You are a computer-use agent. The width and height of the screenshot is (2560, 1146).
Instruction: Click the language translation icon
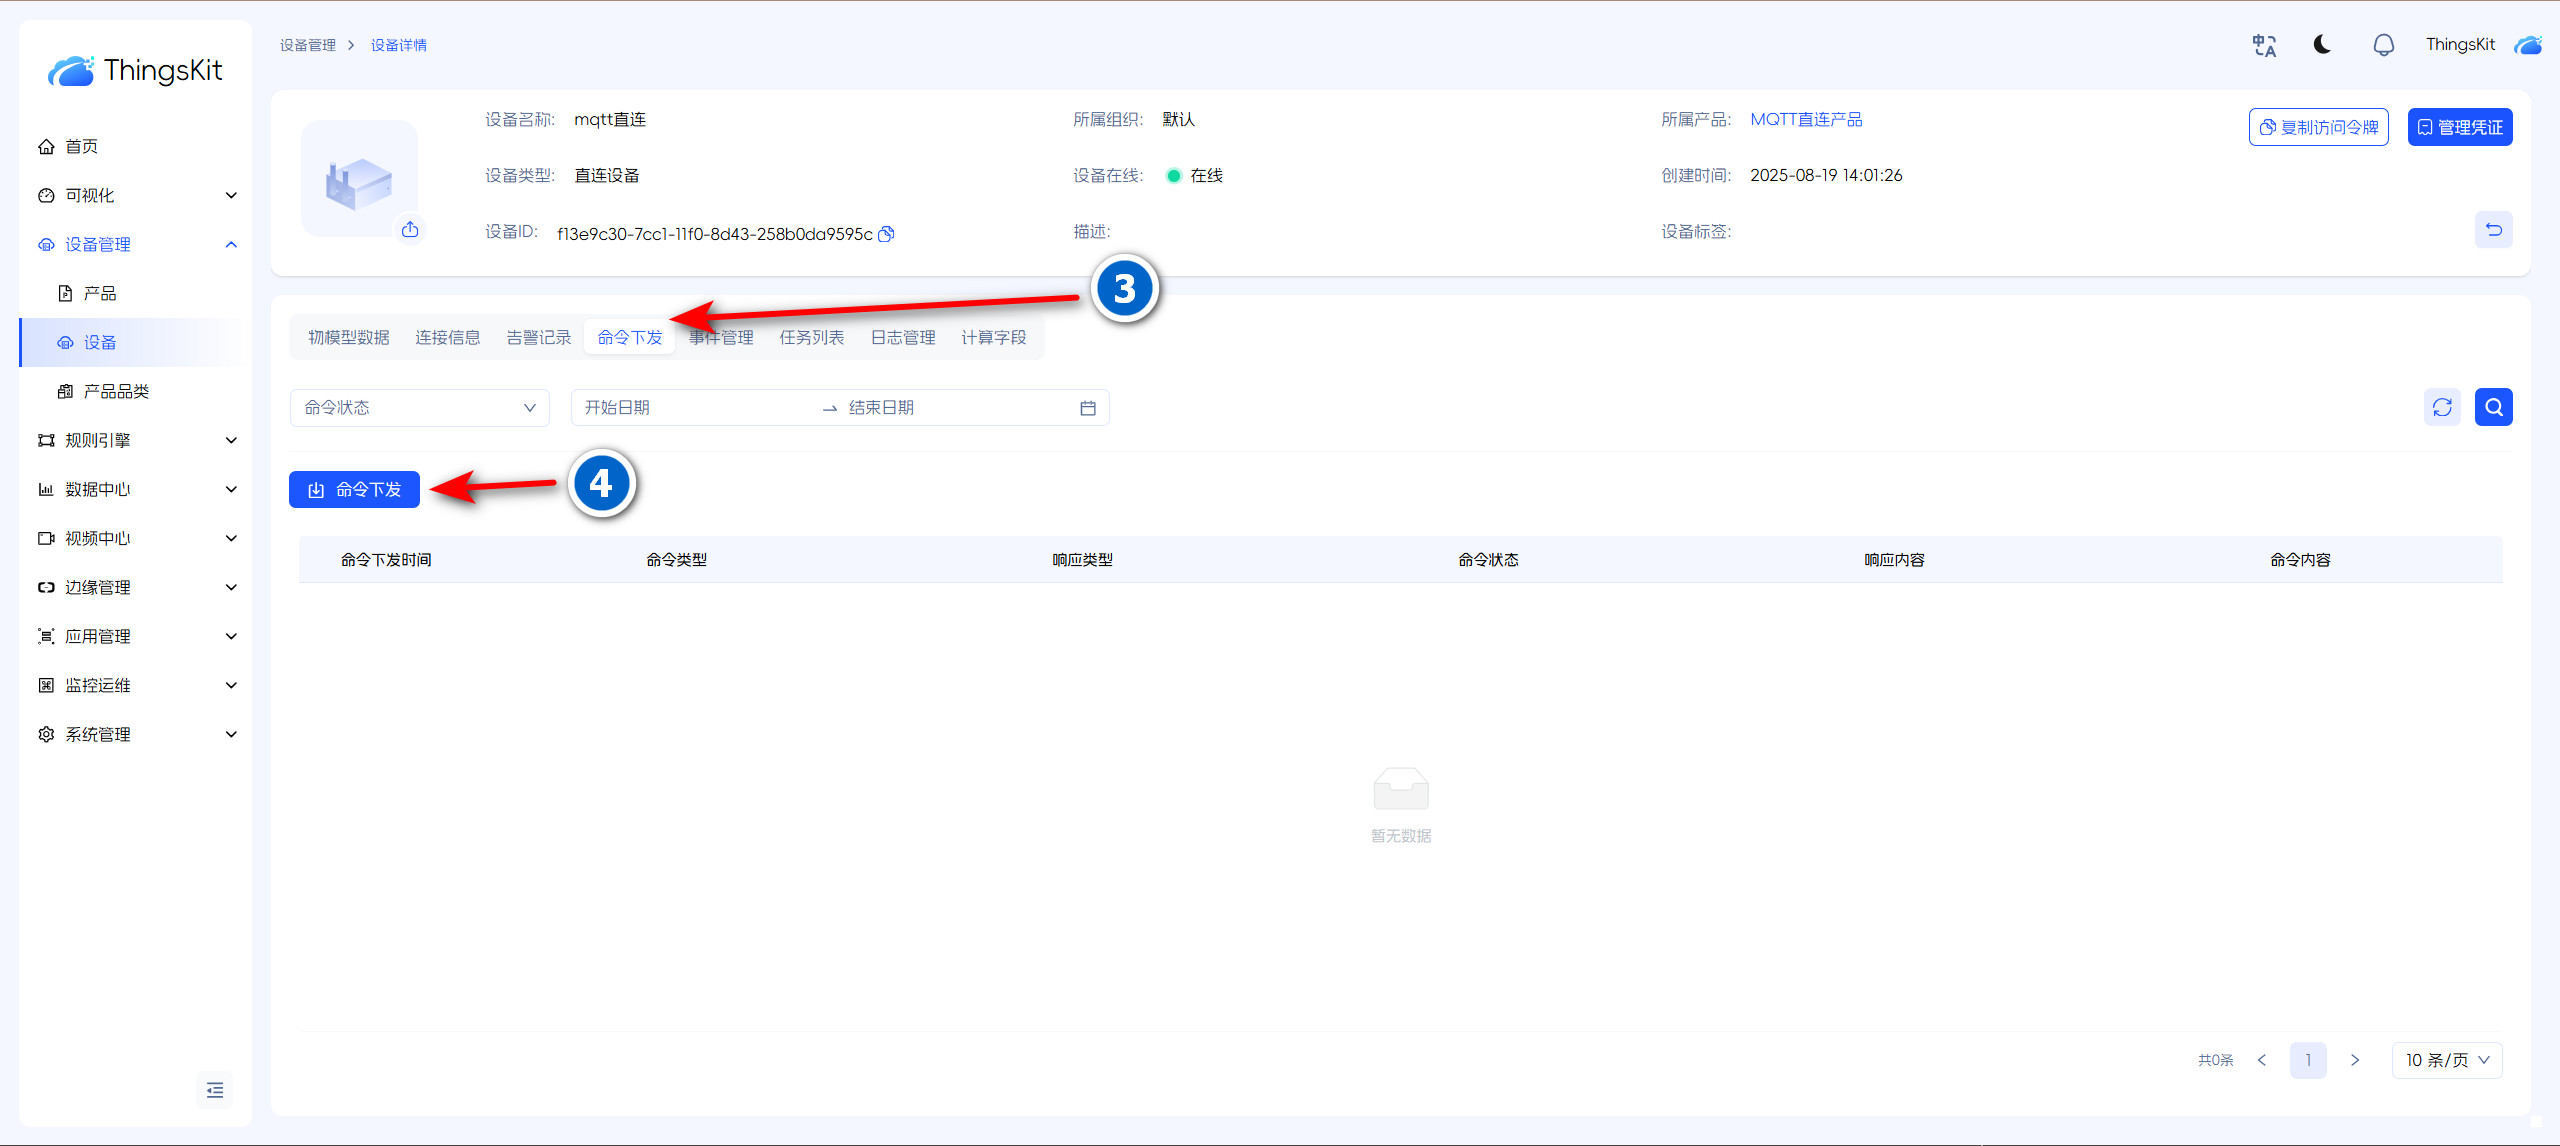click(2264, 45)
